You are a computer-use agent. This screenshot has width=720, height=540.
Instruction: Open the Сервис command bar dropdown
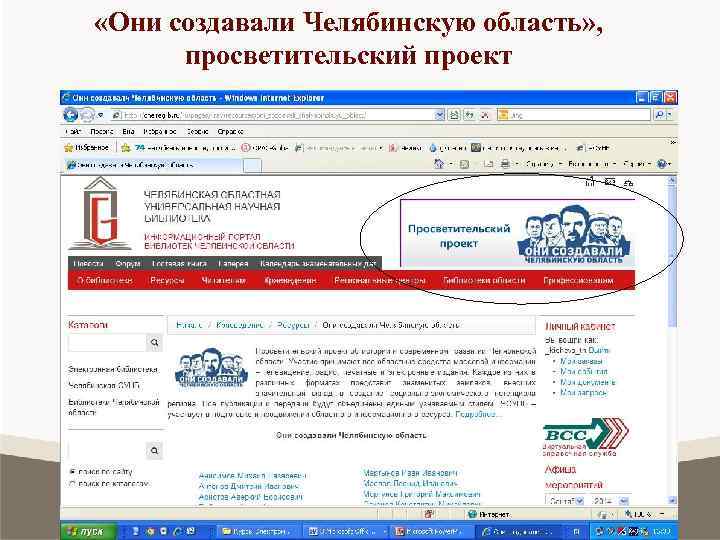tap(637, 163)
